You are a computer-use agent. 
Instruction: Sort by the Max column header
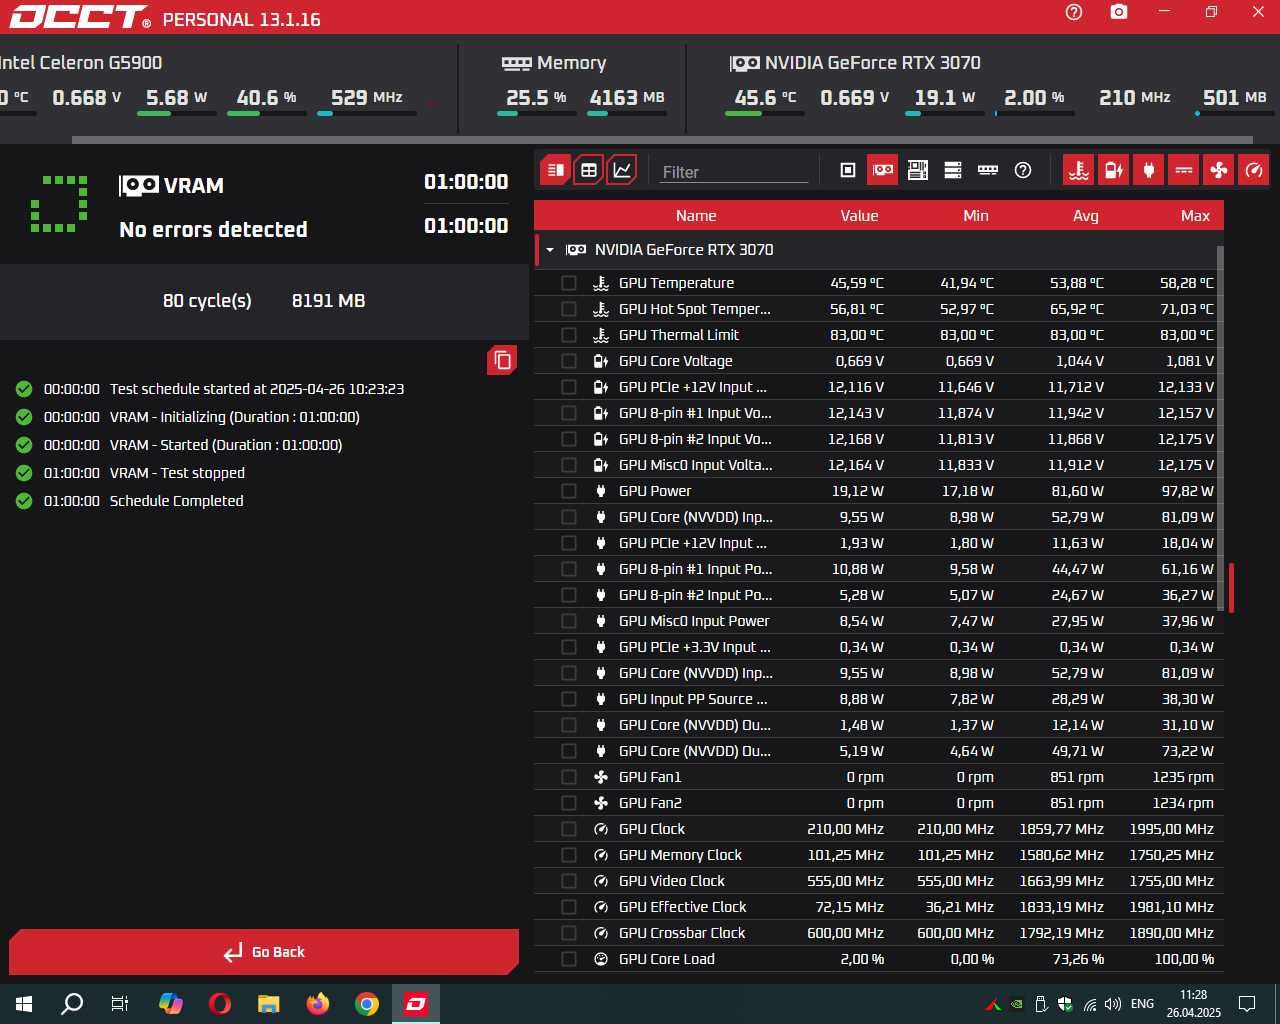point(1195,216)
